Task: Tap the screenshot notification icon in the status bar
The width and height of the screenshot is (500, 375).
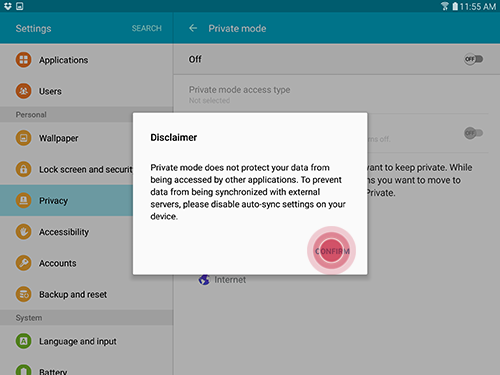Action: click(x=20, y=6)
